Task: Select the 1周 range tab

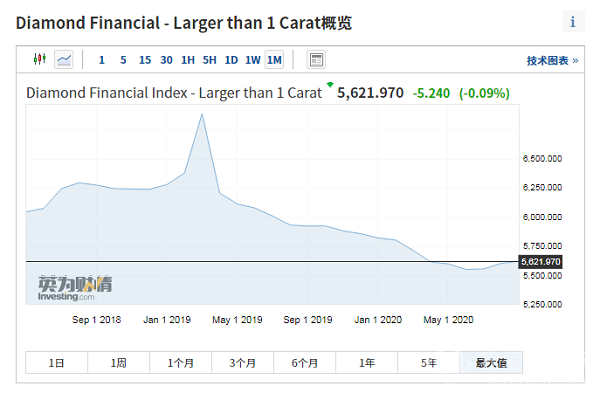Action: (x=118, y=362)
